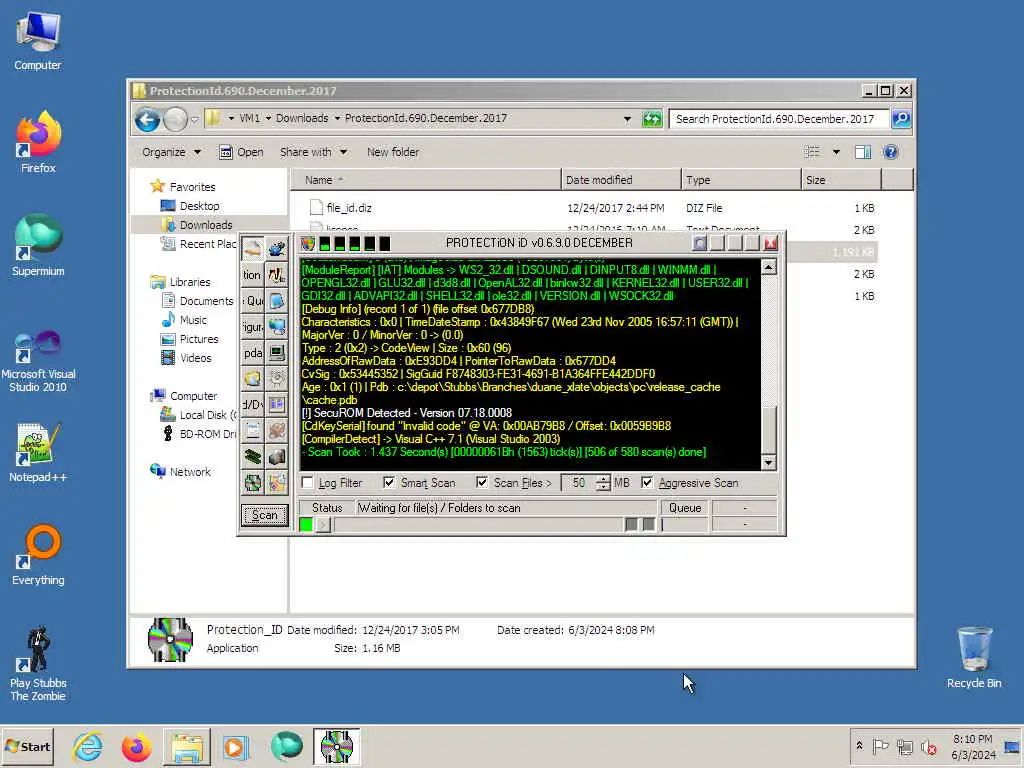
Task: Click the blue round button in Protection ID title bar
Action: [x=699, y=243]
